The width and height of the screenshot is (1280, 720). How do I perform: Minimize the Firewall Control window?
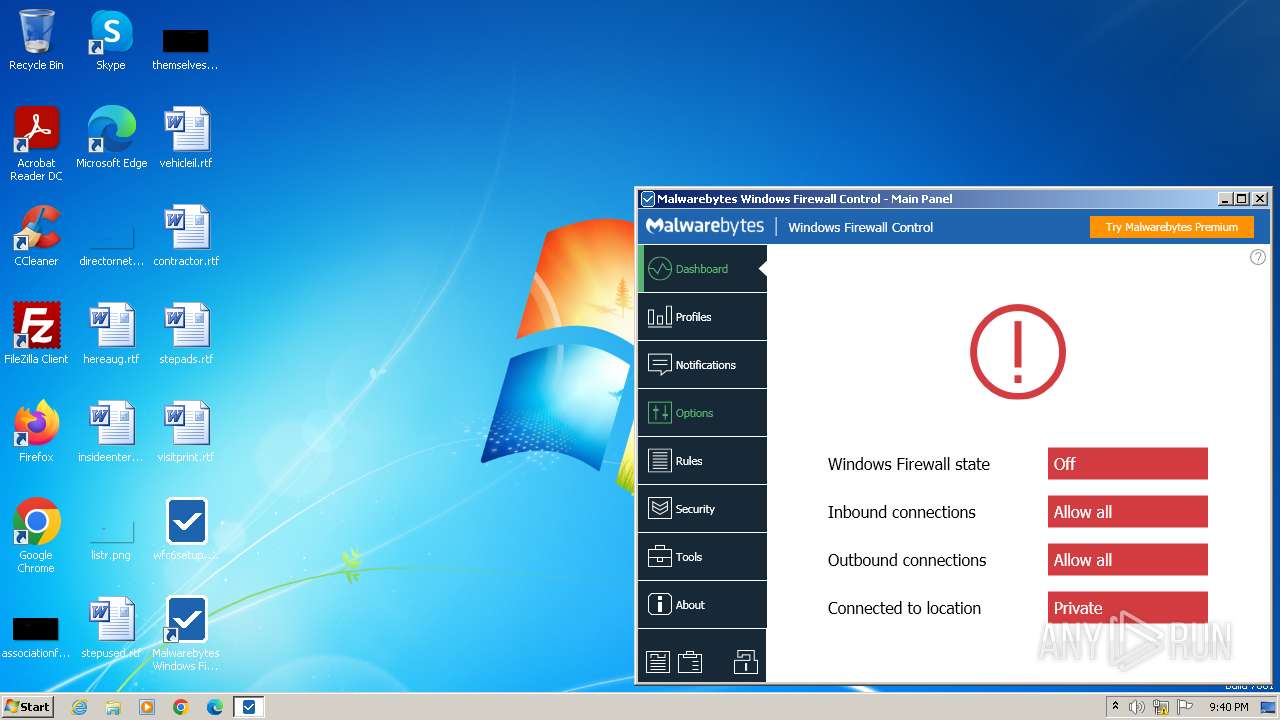[x=1225, y=199]
